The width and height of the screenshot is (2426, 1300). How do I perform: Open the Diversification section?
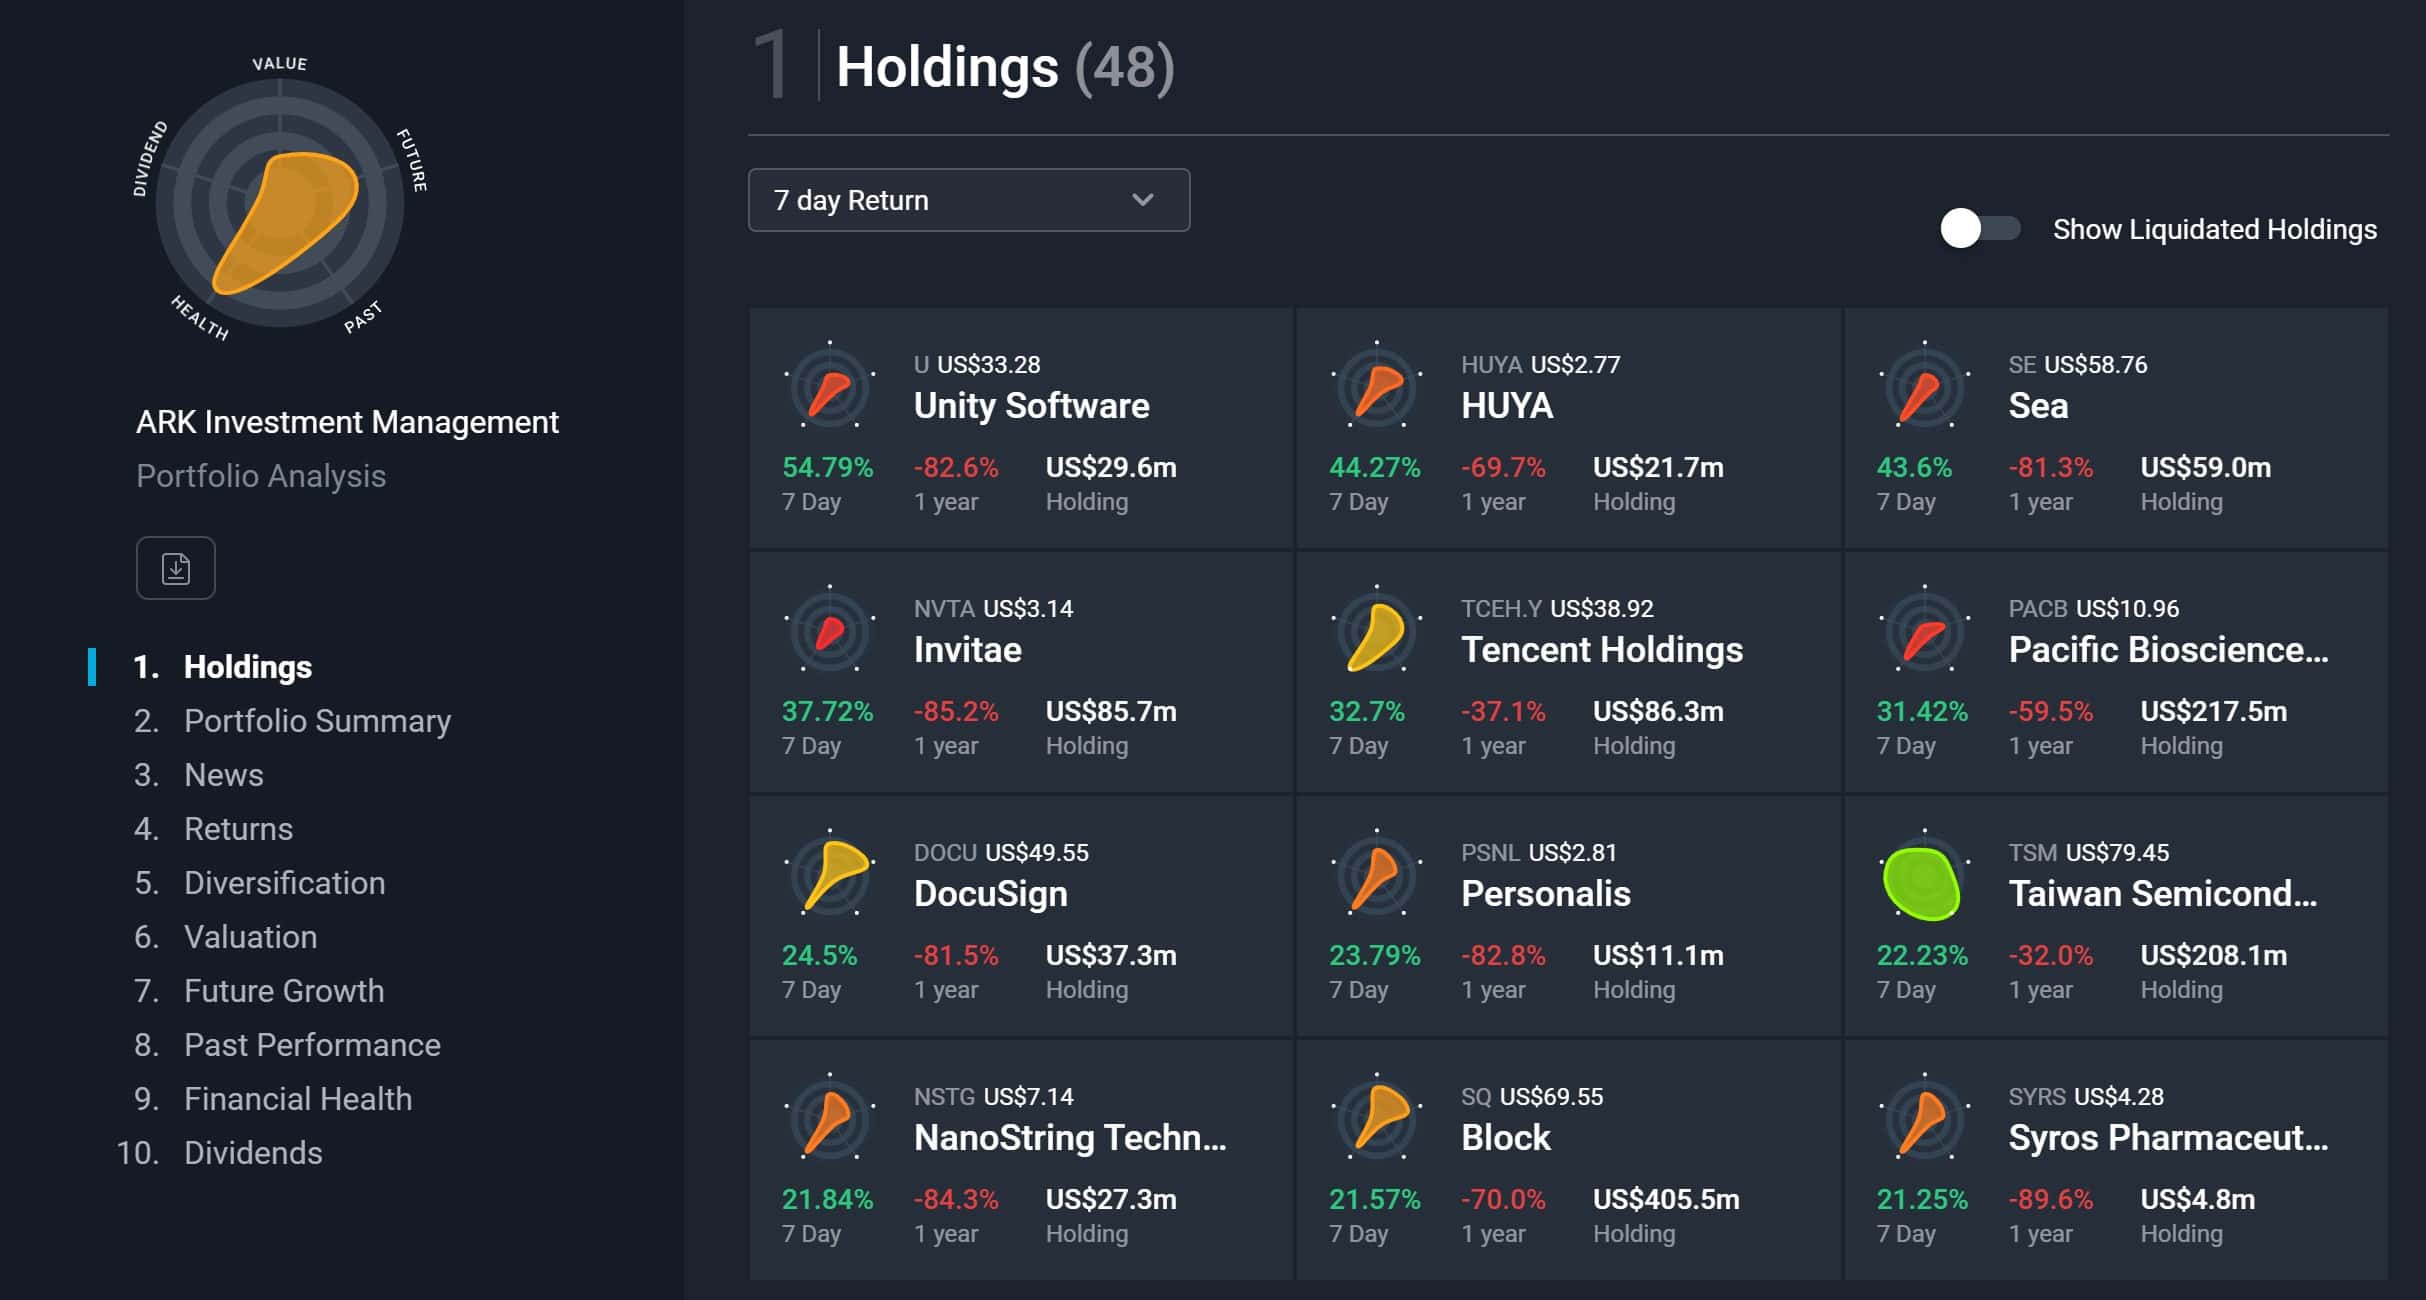tap(284, 883)
